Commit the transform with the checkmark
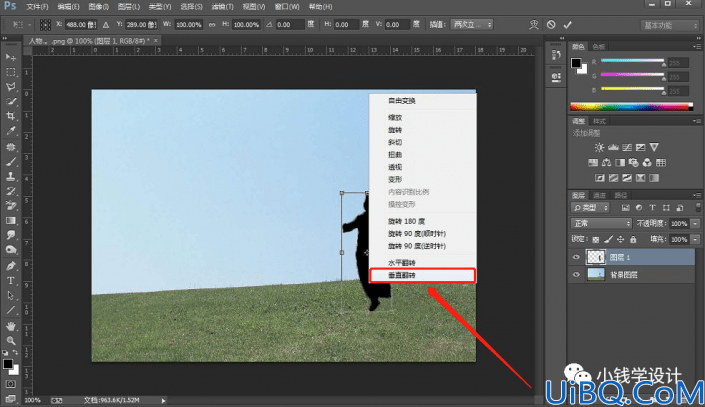705x407 pixels. tap(567, 25)
